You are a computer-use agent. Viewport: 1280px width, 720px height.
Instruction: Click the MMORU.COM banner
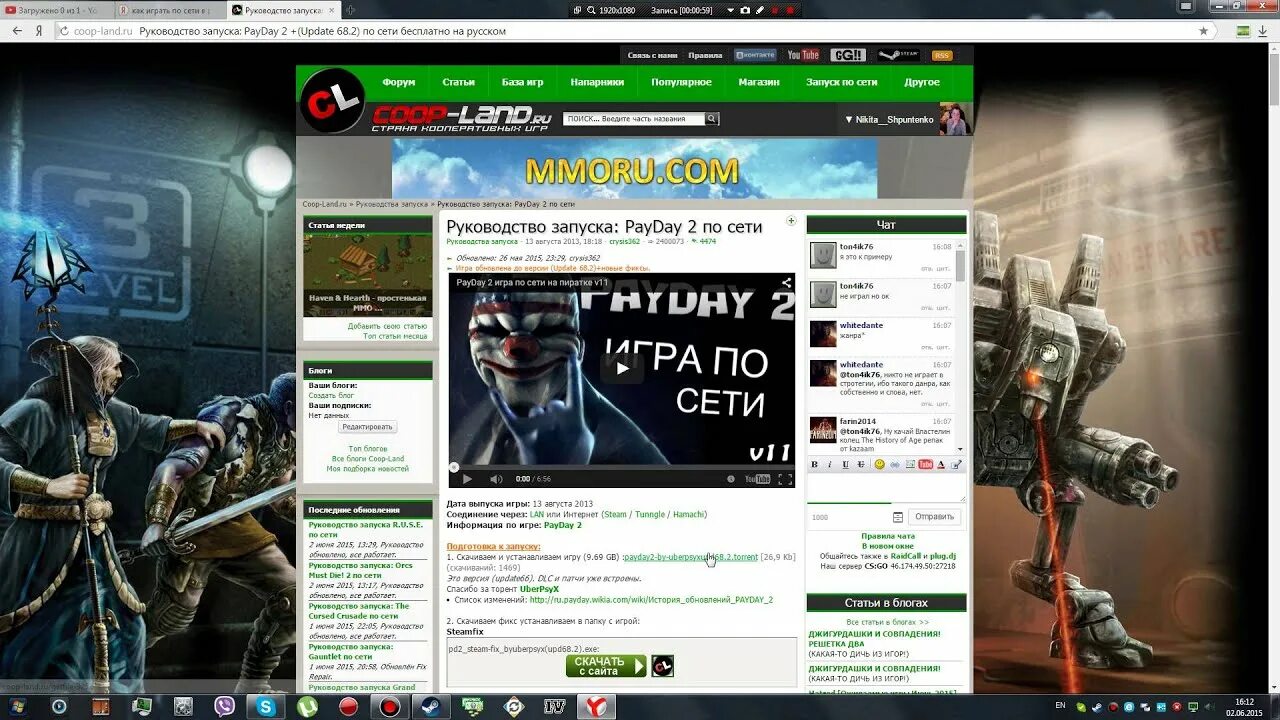(634, 168)
